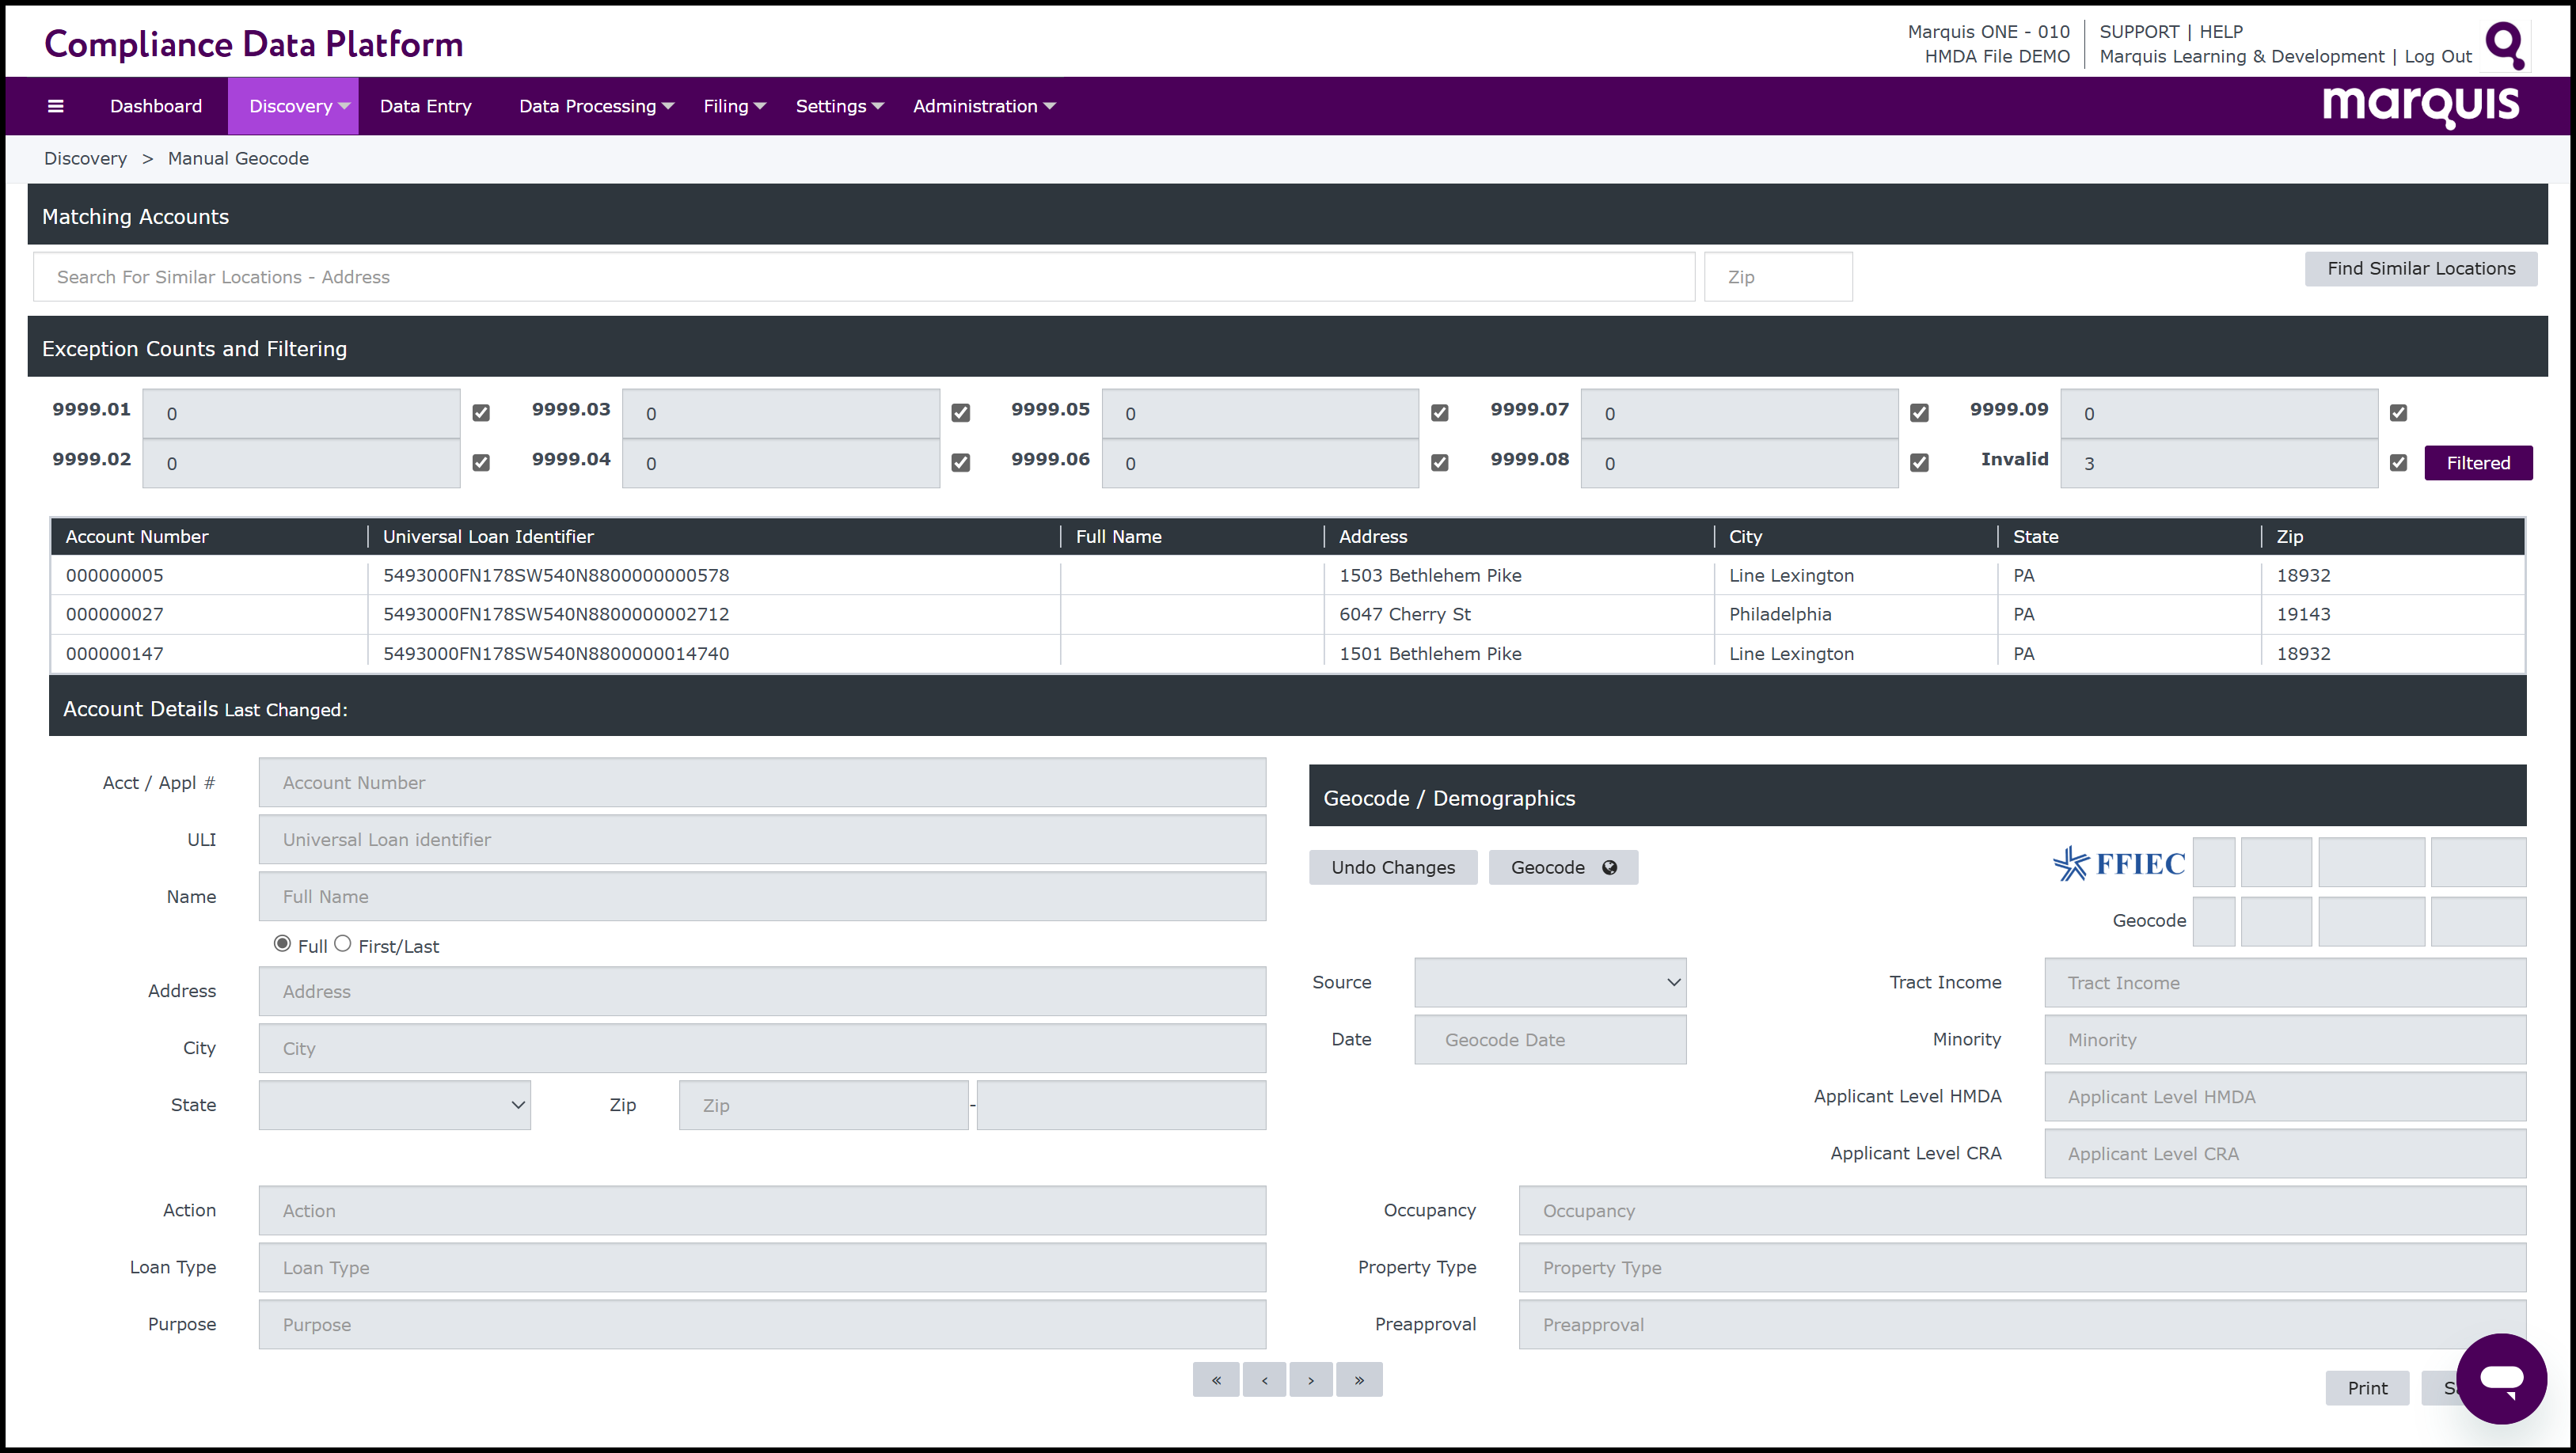
Task: Click the FFIEC logo
Action: pyautogui.click(x=2119, y=863)
